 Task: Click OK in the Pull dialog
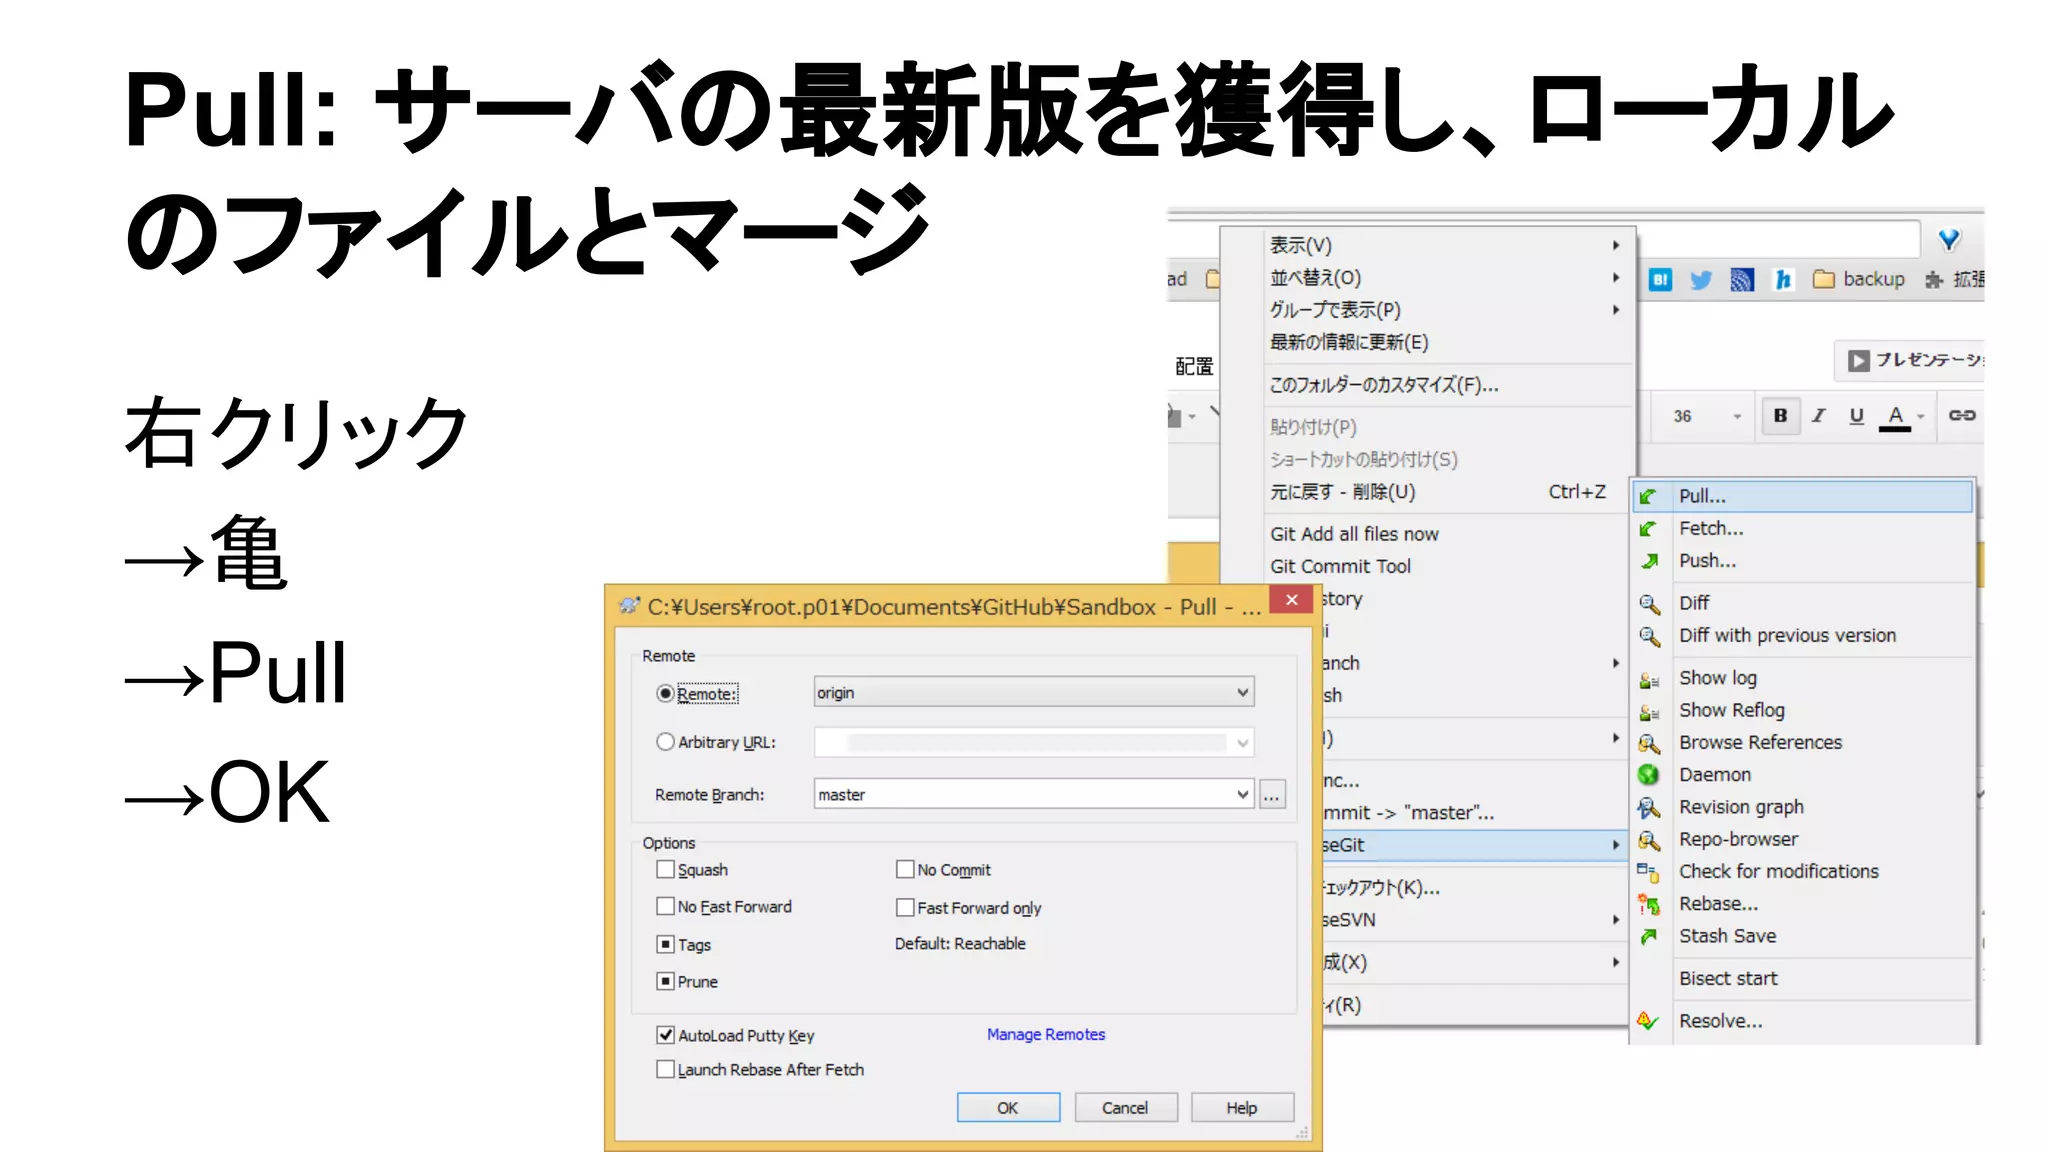click(x=1008, y=1108)
